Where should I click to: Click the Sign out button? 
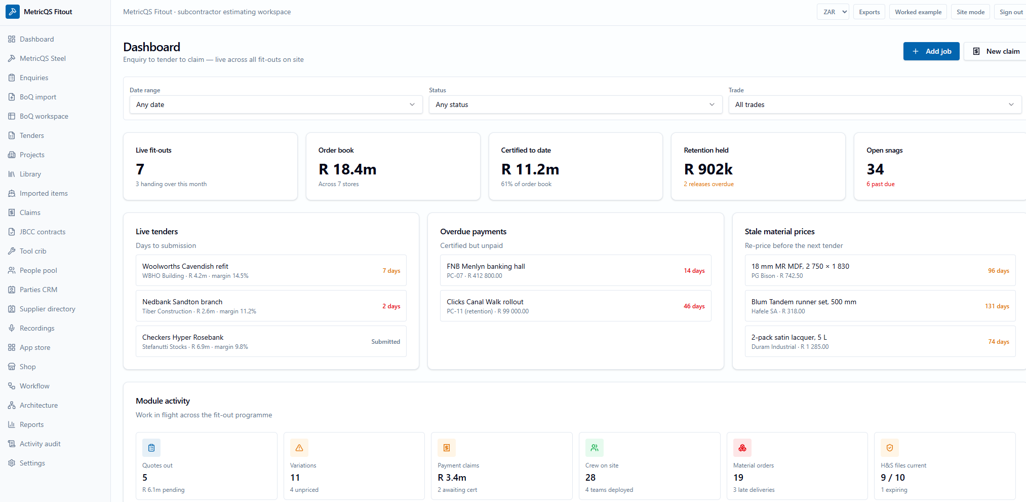(1010, 12)
